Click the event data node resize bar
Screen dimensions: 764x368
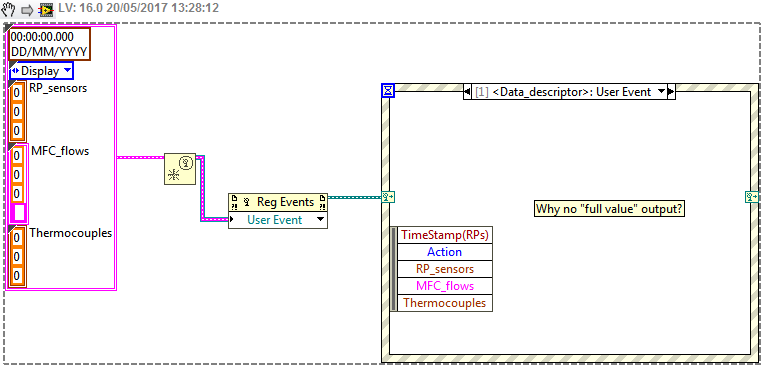click(x=394, y=269)
